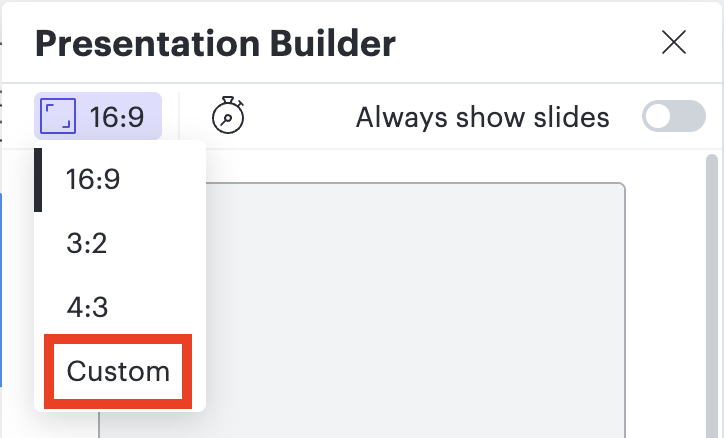Click the blank header area beside the title
This screenshot has width=724, height=438.
point(520,43)
